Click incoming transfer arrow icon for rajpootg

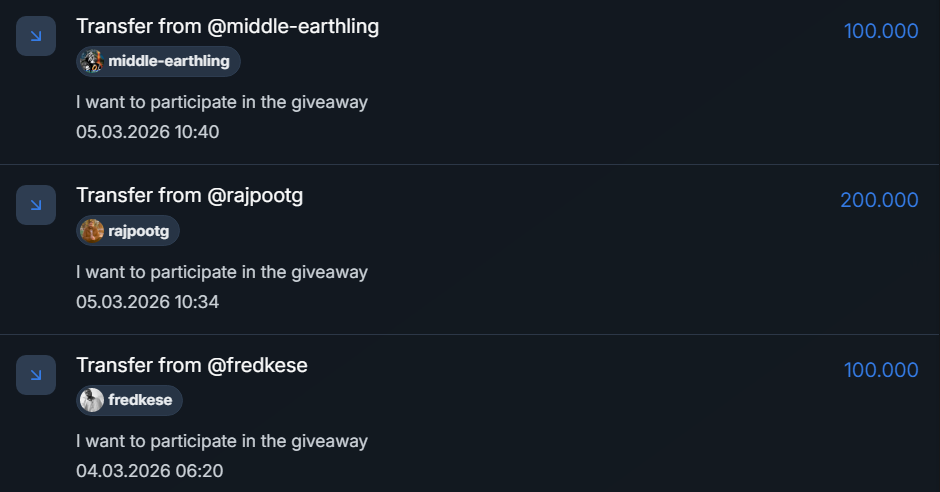coord(36,205)
